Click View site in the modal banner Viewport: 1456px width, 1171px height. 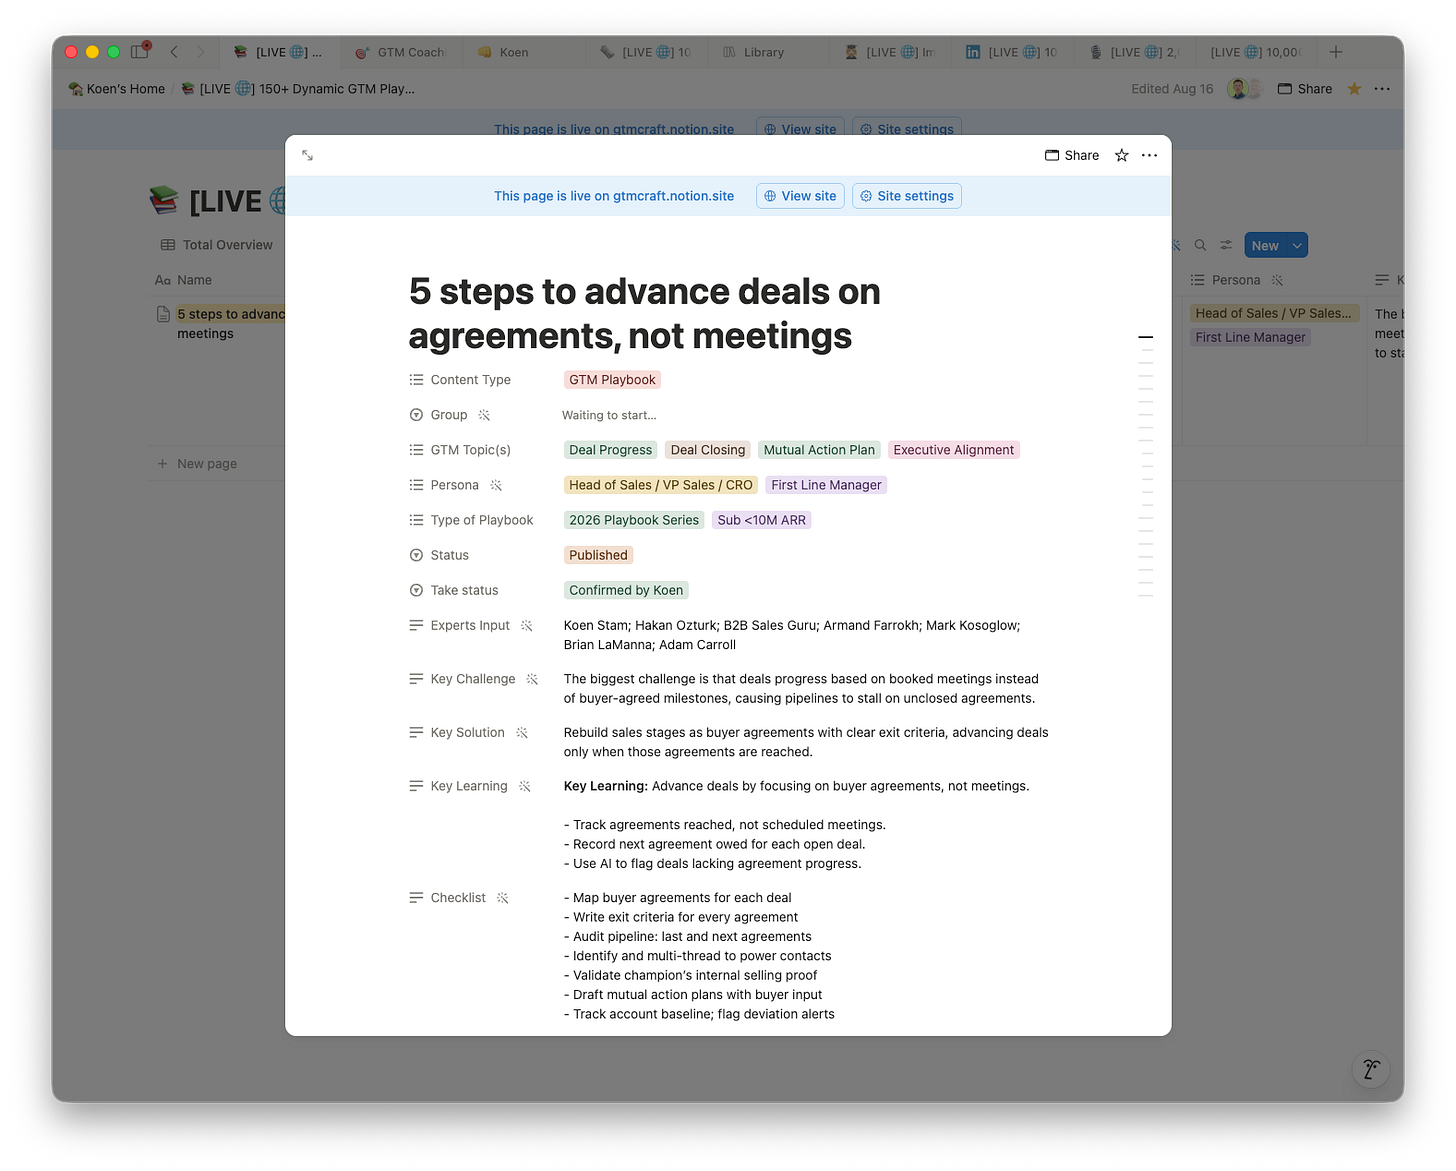pos(800,196)
